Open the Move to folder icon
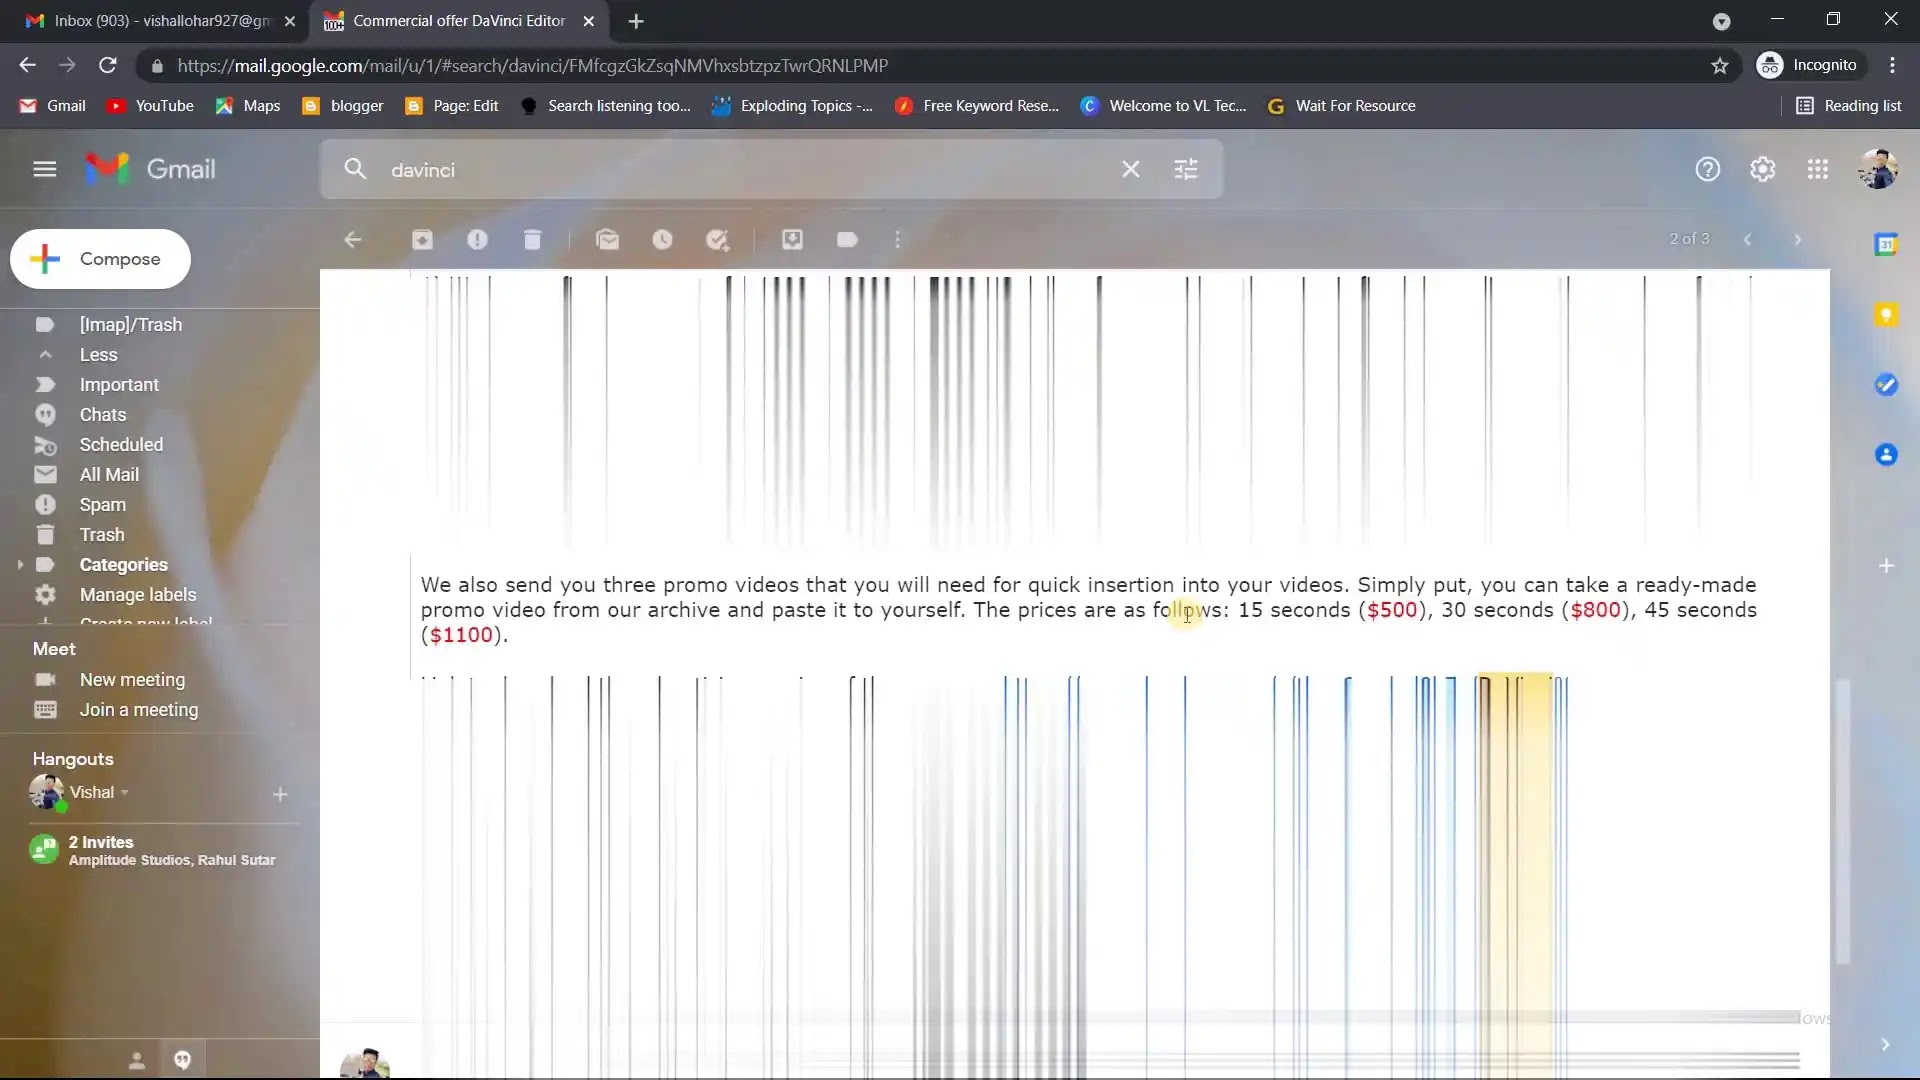This screenshot has width=1920, height=1080. (x=792, y=240)
